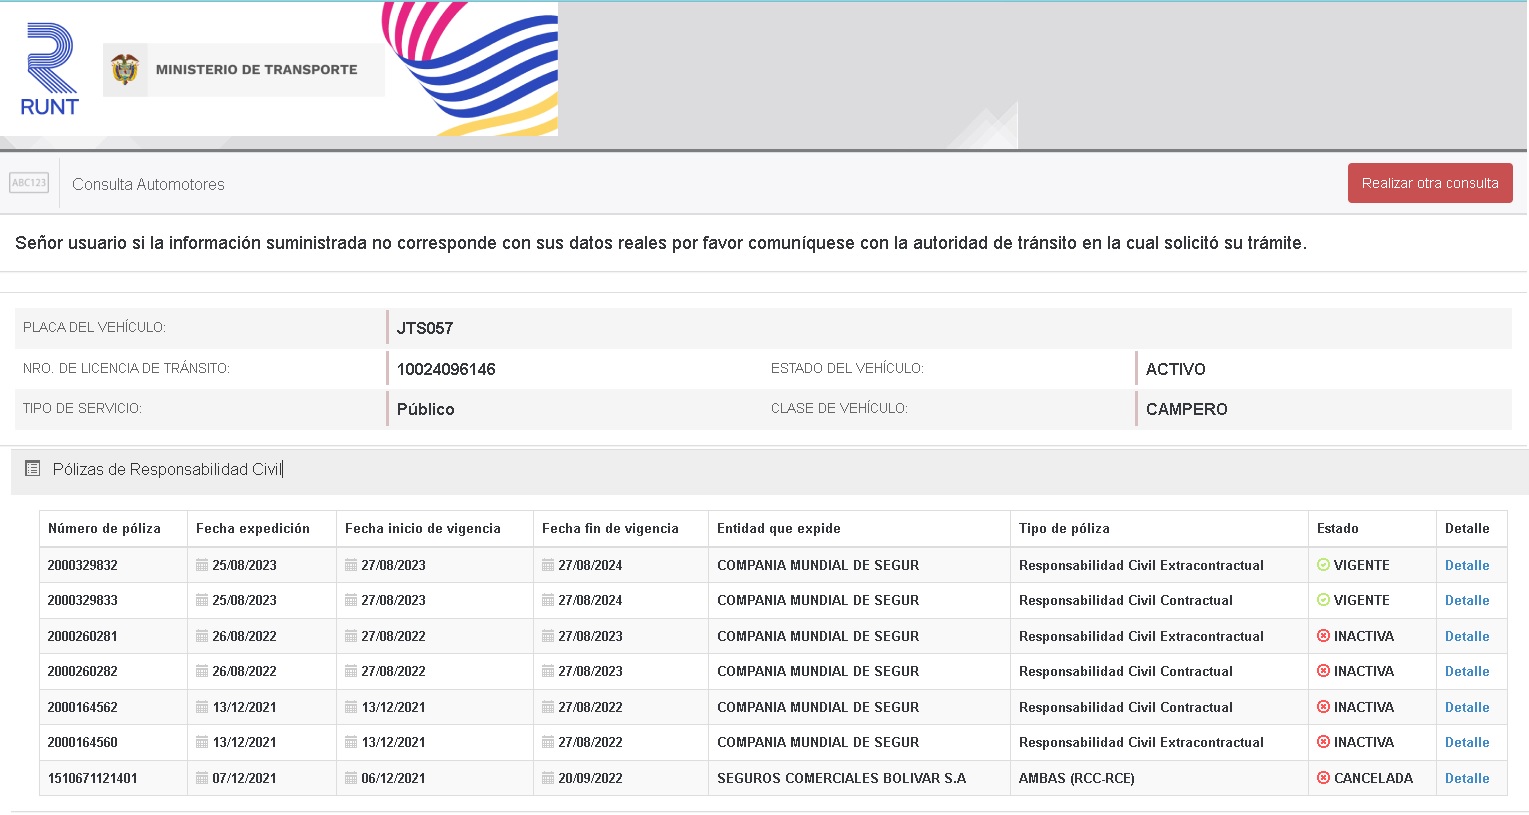Screen dimensions: 1529x815
Task: Click the ABC123 license plate icon
Action: pyautogui.click(x=29, y=183)
